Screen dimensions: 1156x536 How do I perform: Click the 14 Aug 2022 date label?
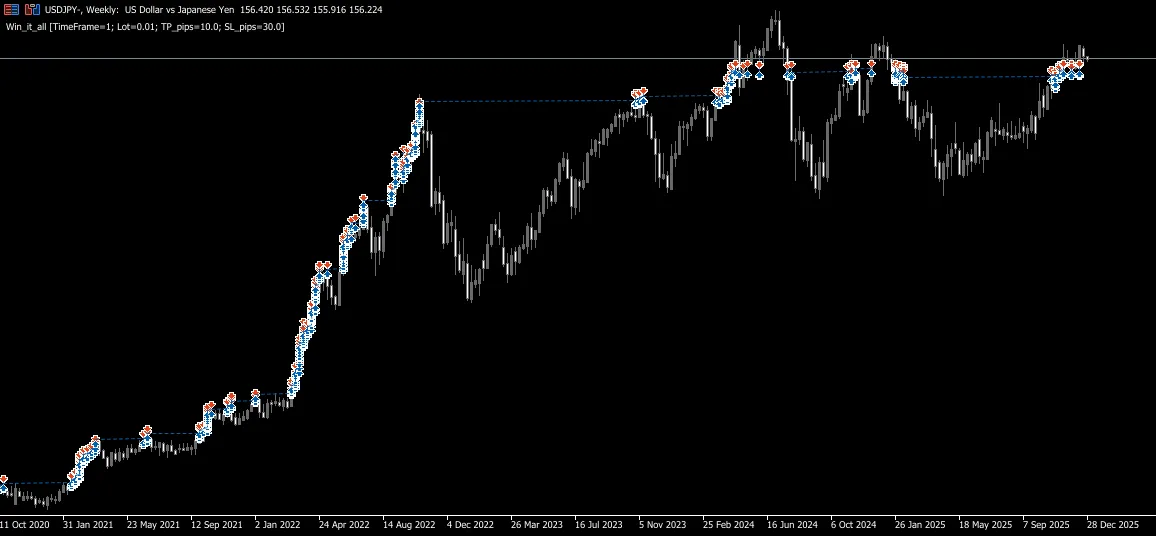tap(408, 526)
